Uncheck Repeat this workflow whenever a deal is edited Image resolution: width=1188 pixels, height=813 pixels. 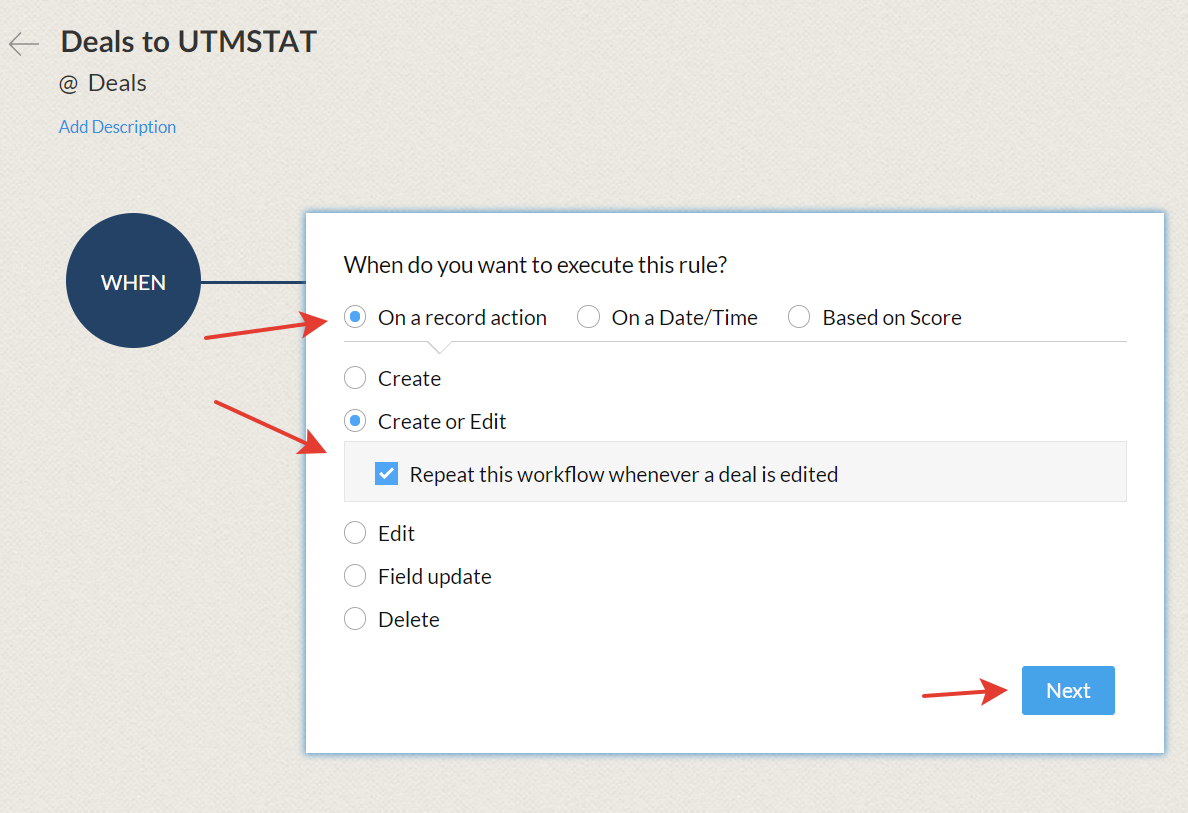[387, 474]
